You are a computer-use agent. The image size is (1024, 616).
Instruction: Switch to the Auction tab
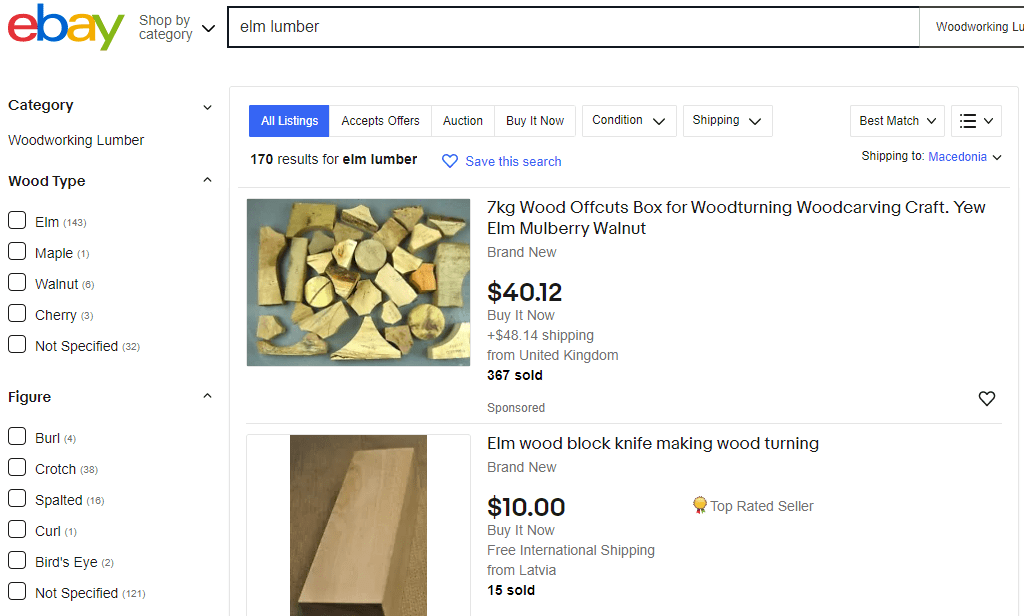pyautogui.click(x=462, y=121)
